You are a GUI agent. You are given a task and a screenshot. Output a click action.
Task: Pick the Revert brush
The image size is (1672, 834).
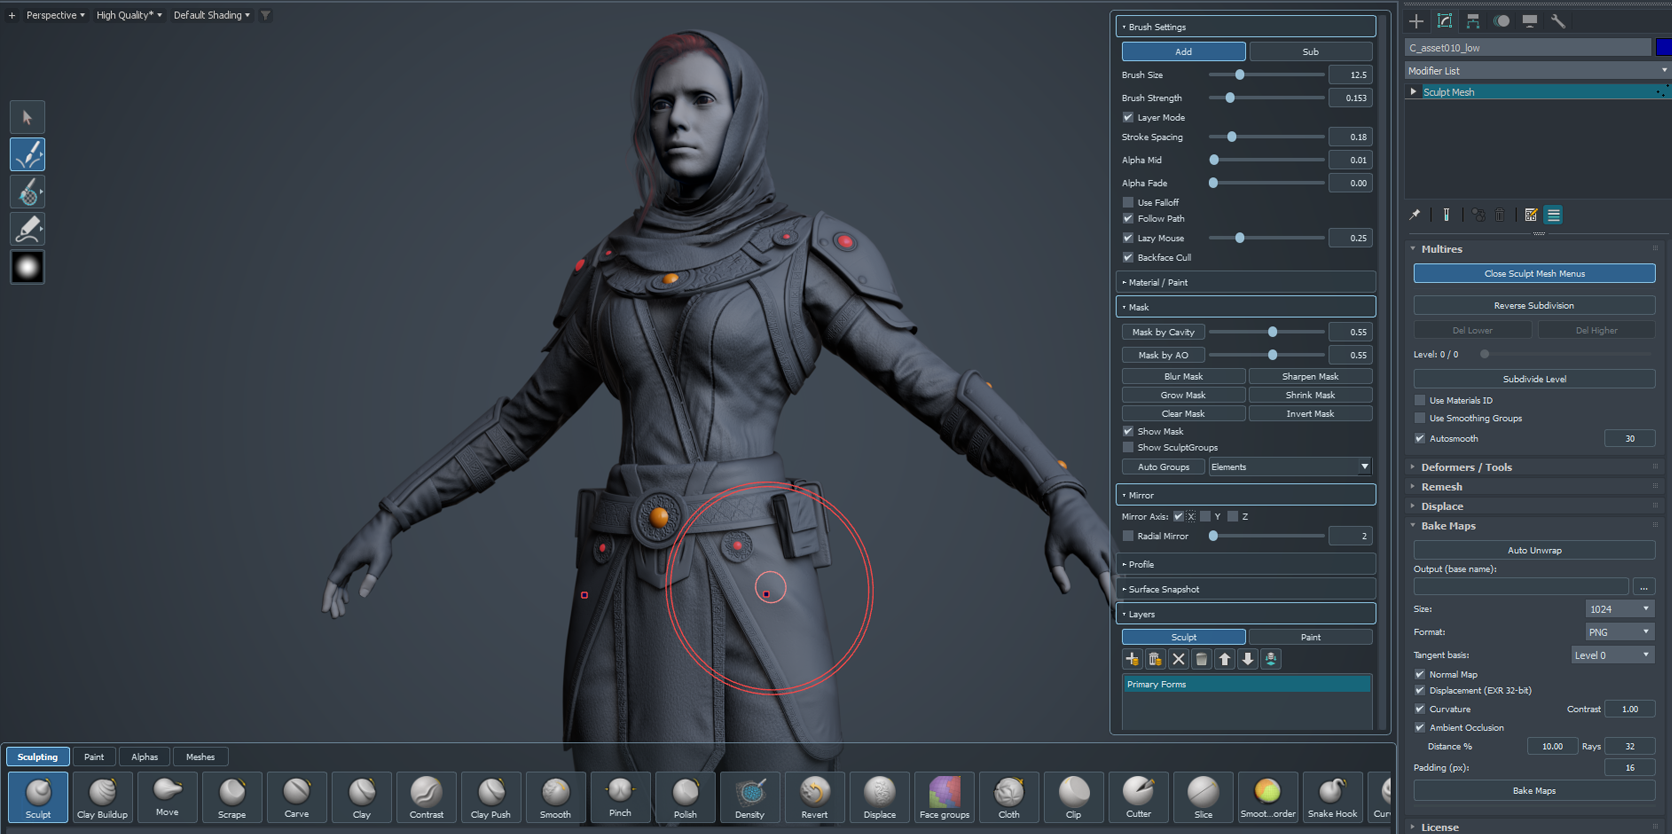[x=815, y=797]
